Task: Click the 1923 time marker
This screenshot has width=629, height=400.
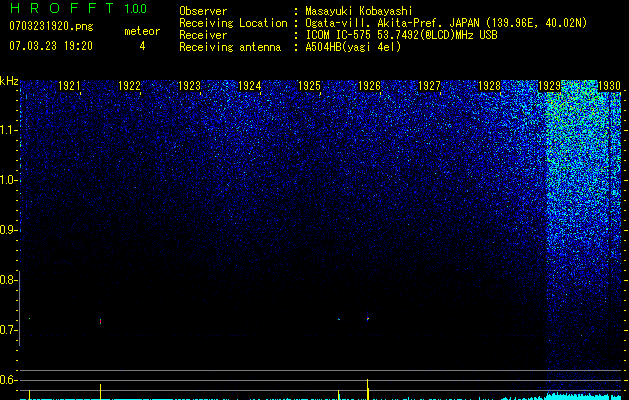Action: (x=189, y=85)
